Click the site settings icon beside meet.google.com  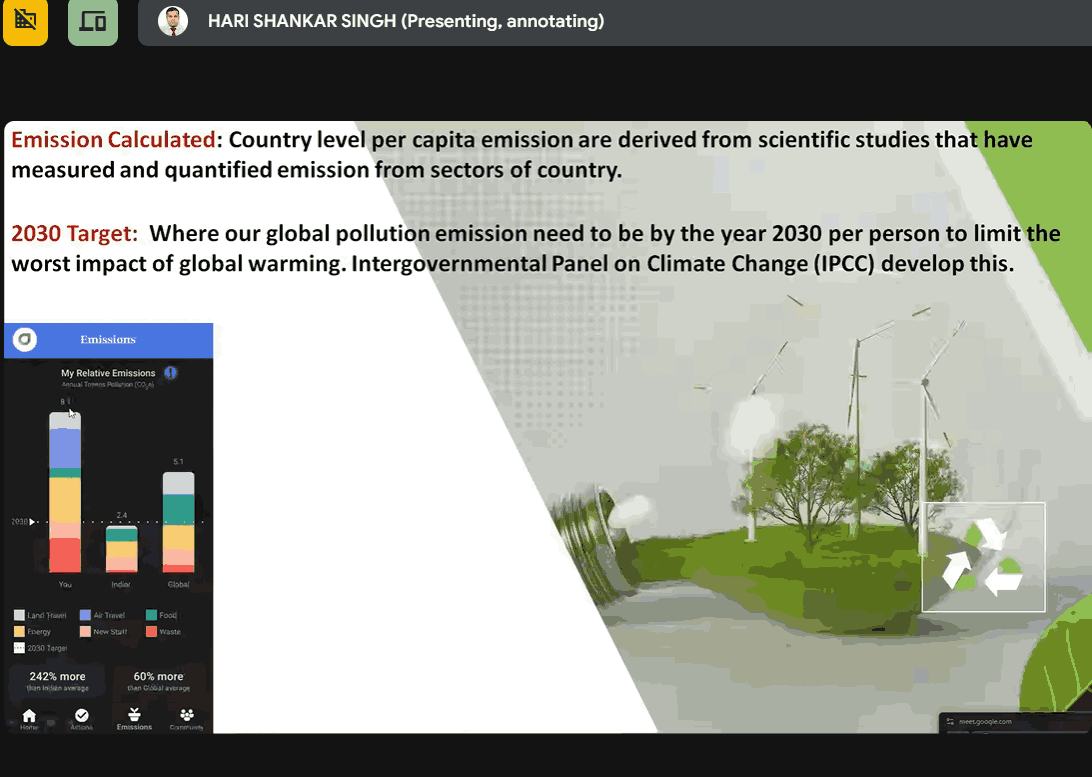point(951,721)
